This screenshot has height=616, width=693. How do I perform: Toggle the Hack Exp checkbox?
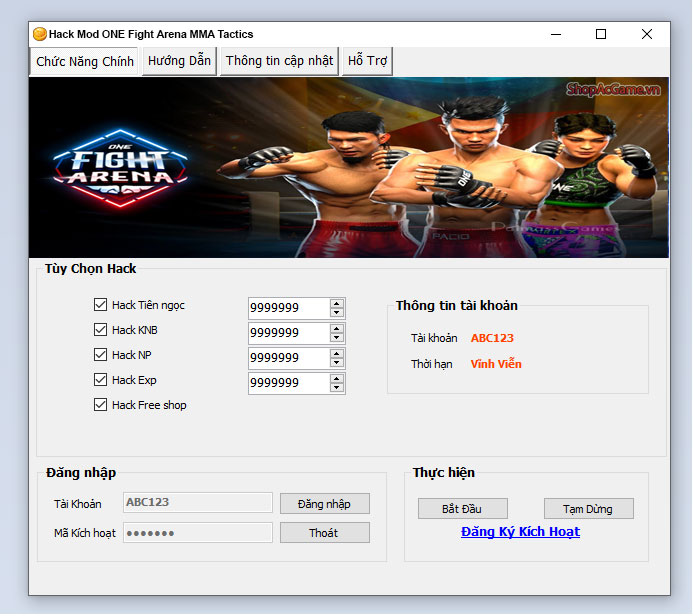tap(100, 380)
